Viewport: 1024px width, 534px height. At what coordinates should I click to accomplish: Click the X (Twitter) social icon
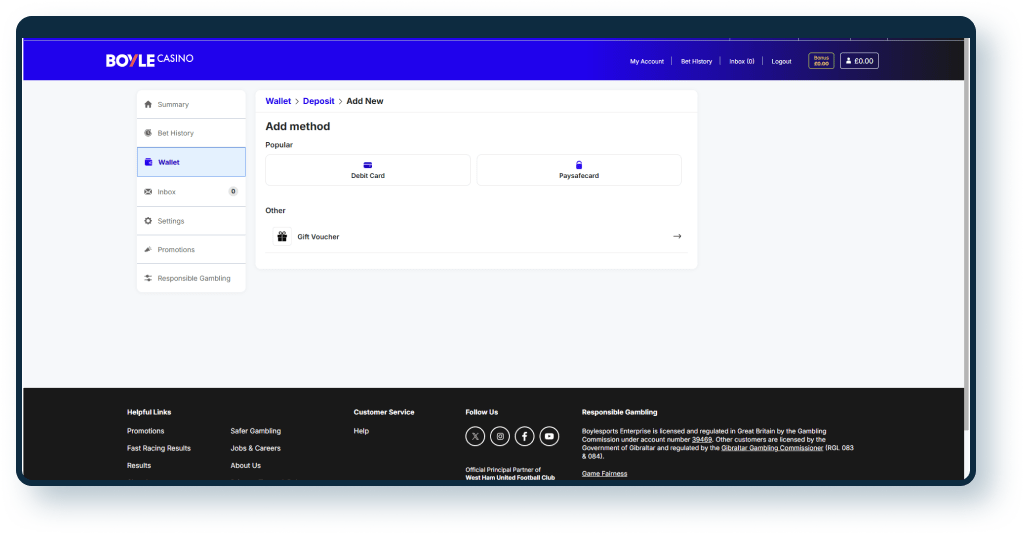tap(475, 436)
